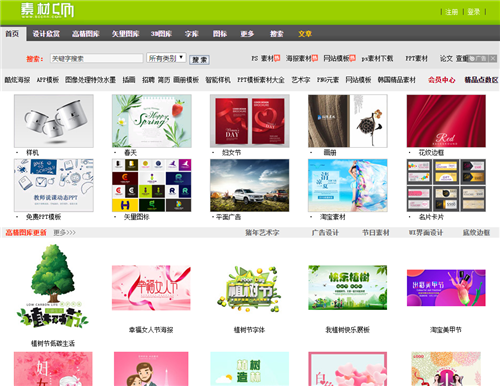Open the 插画 category link
The height and width of the screenshot is (386, 500).
coord(129,80)
